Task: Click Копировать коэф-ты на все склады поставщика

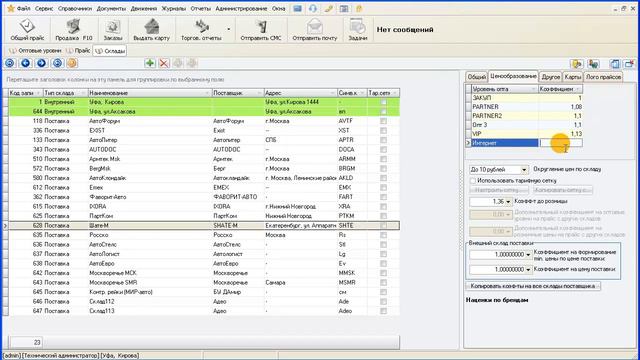Action: (533, 286)
